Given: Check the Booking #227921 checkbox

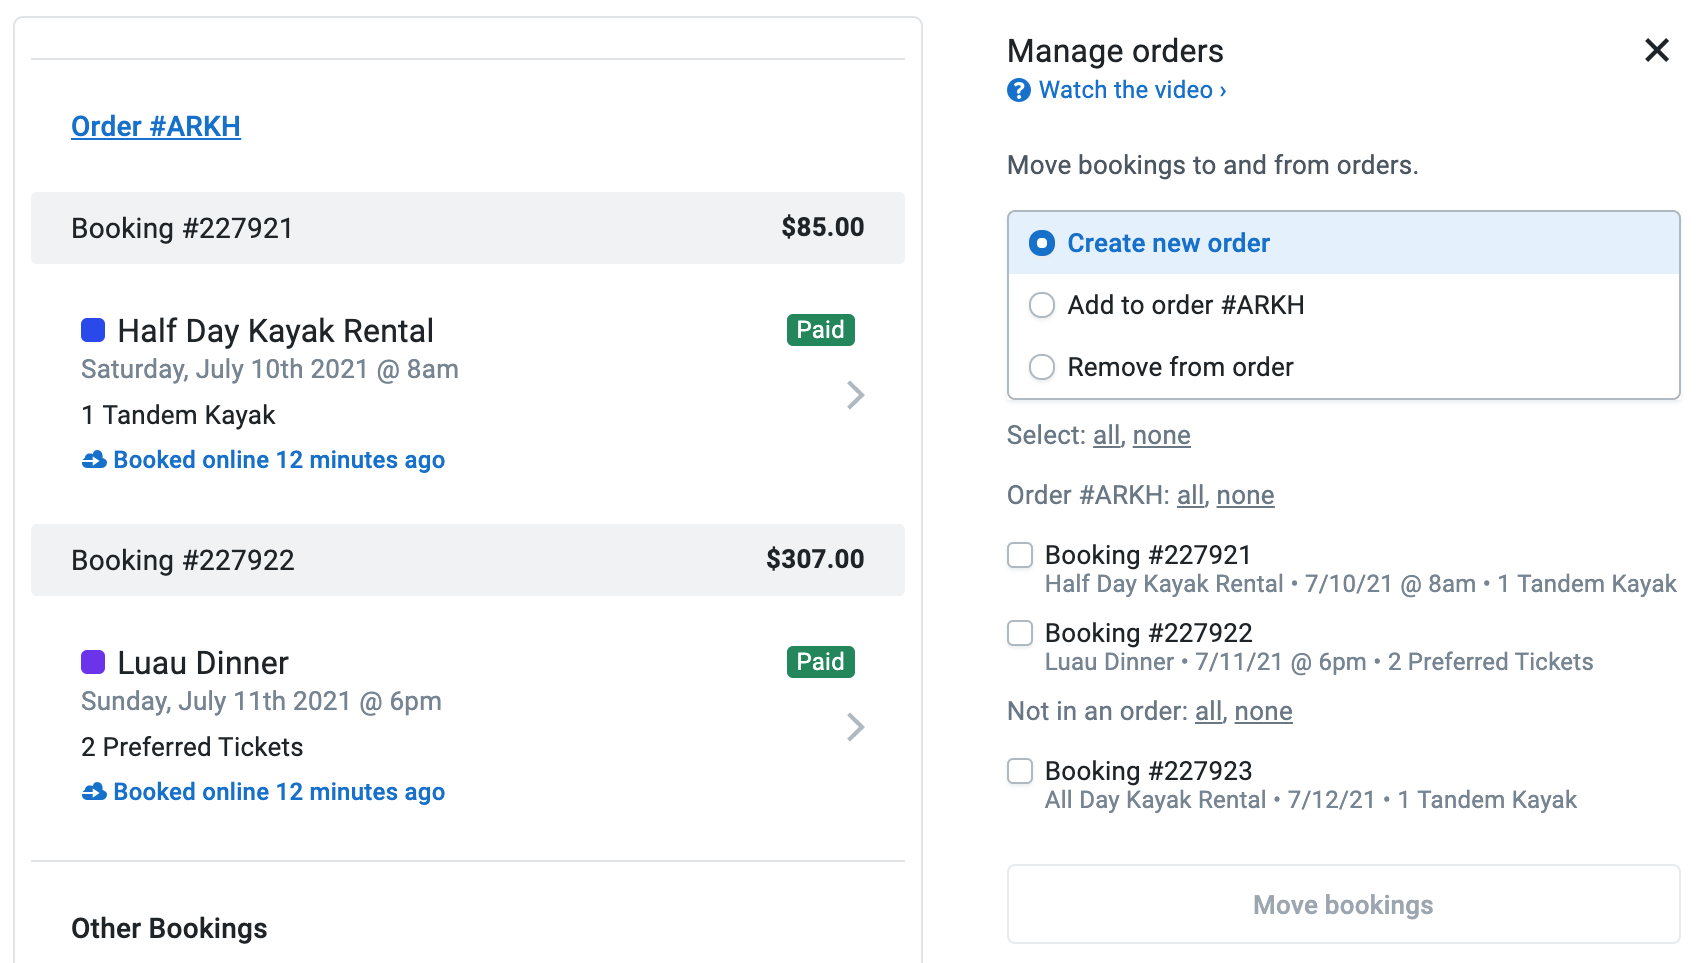Looking at the screenshot, I should coord(1020,555).
